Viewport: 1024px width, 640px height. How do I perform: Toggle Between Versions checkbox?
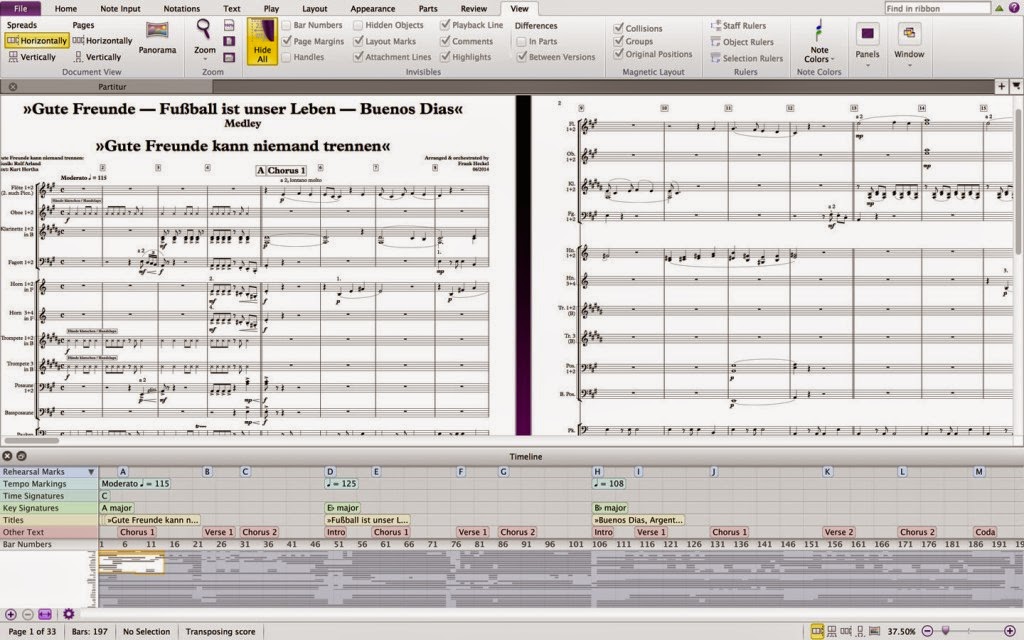click(521, 57)
